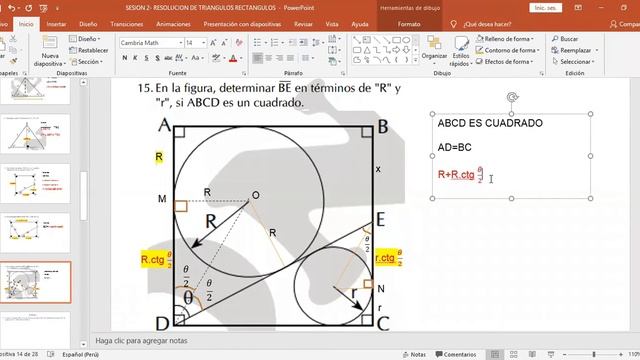
Task: Increase list indent level
Action: (303, 42)
